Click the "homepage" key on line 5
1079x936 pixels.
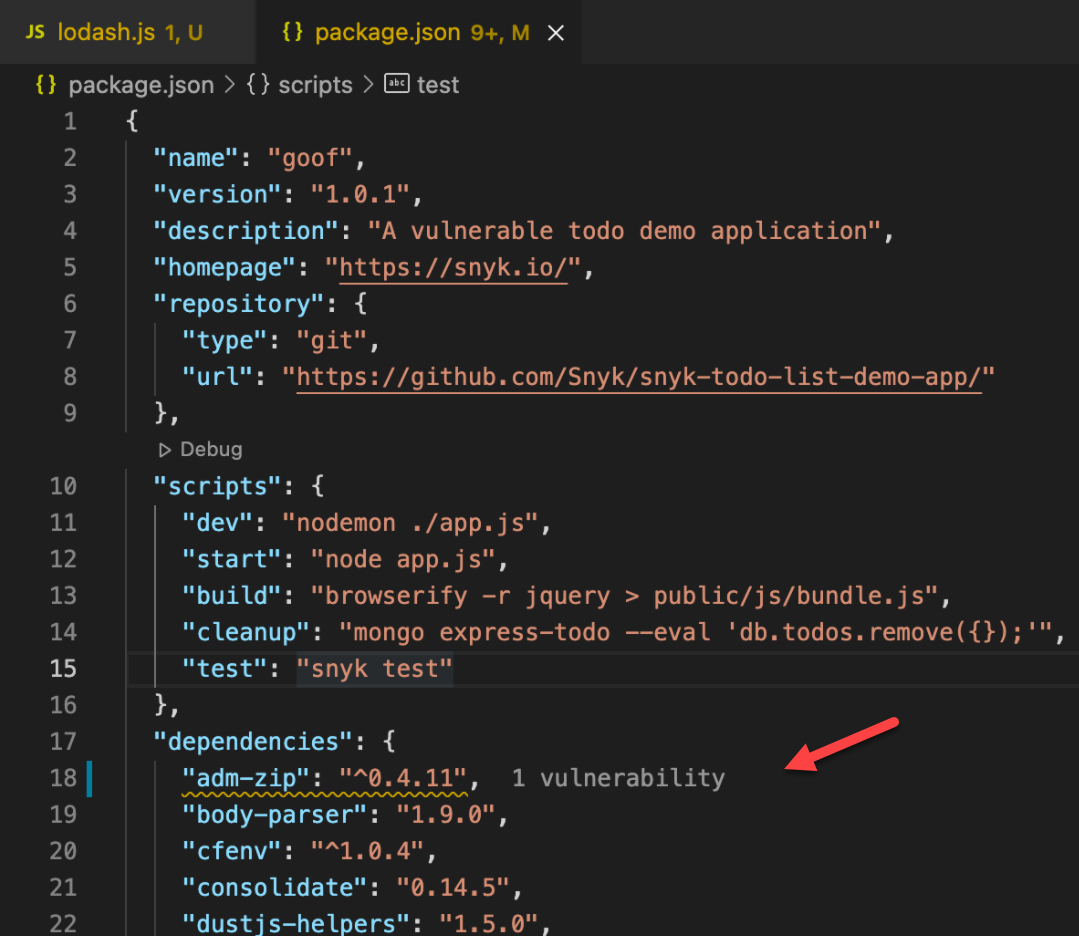(225, 267)
